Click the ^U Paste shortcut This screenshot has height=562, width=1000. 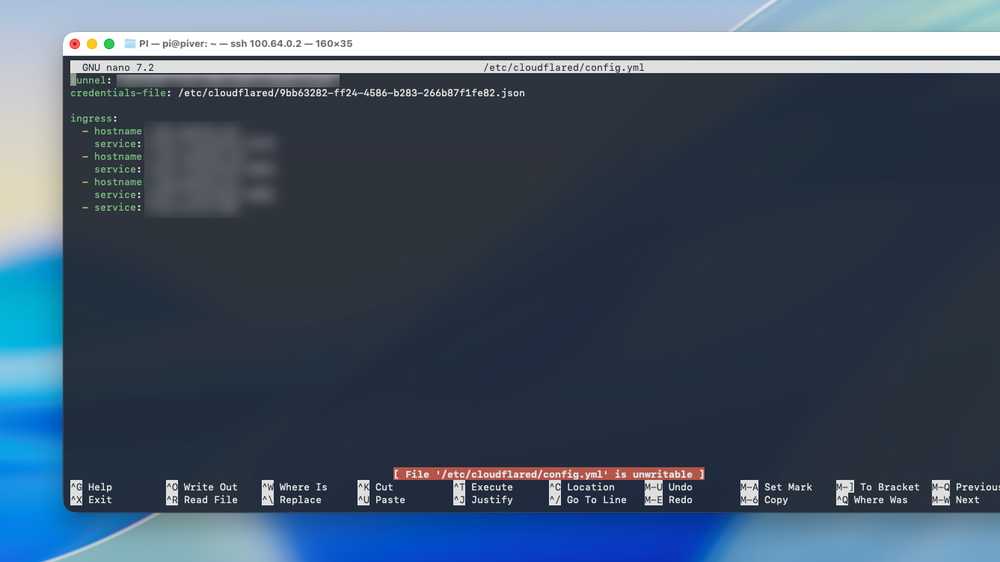click(381, 499)
